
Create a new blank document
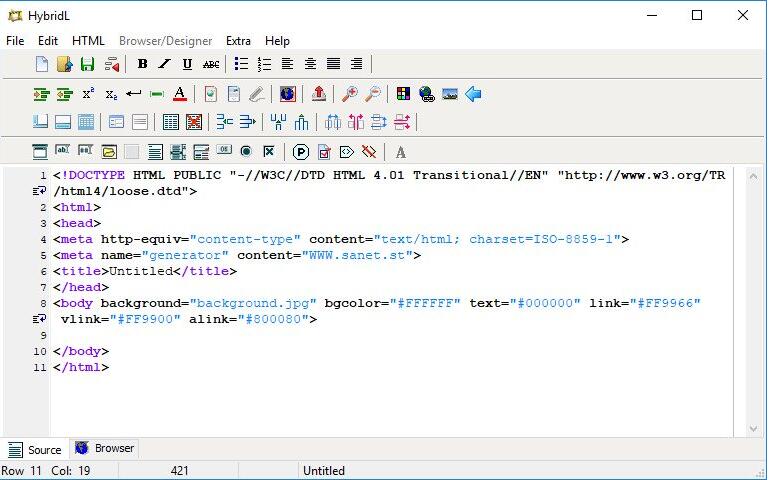pos(42,64)
